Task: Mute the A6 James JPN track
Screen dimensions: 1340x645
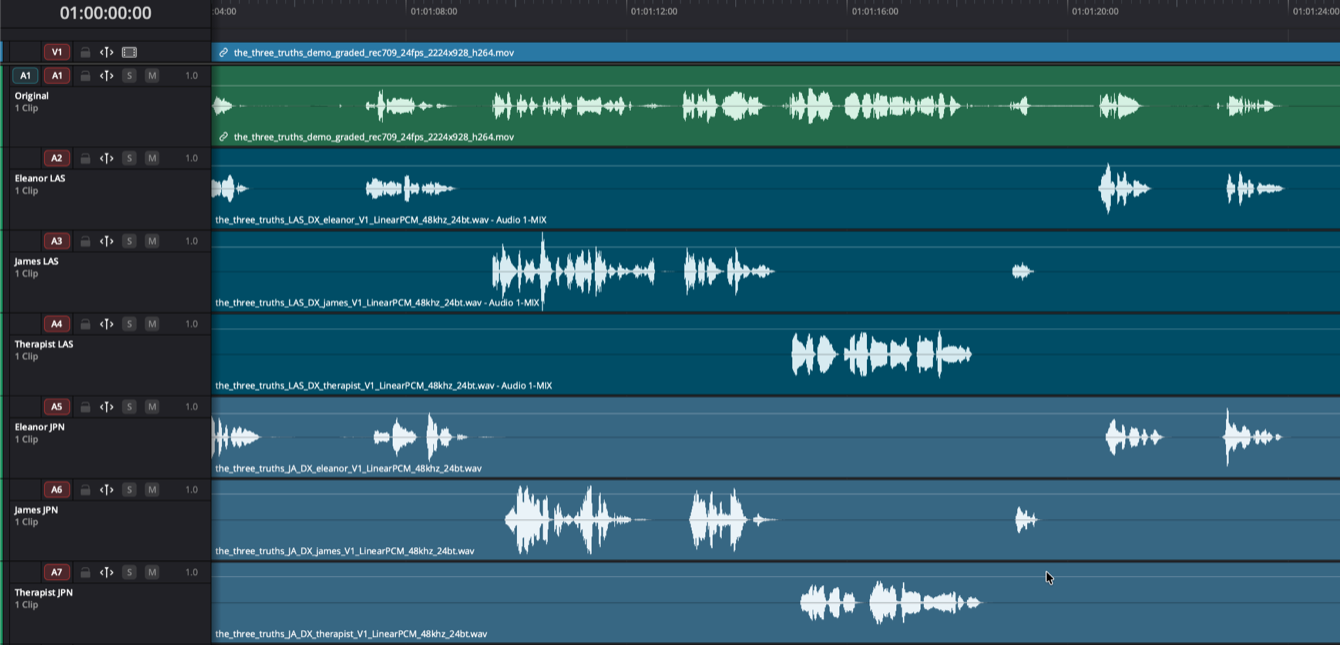Action: (x=152, y=490)
